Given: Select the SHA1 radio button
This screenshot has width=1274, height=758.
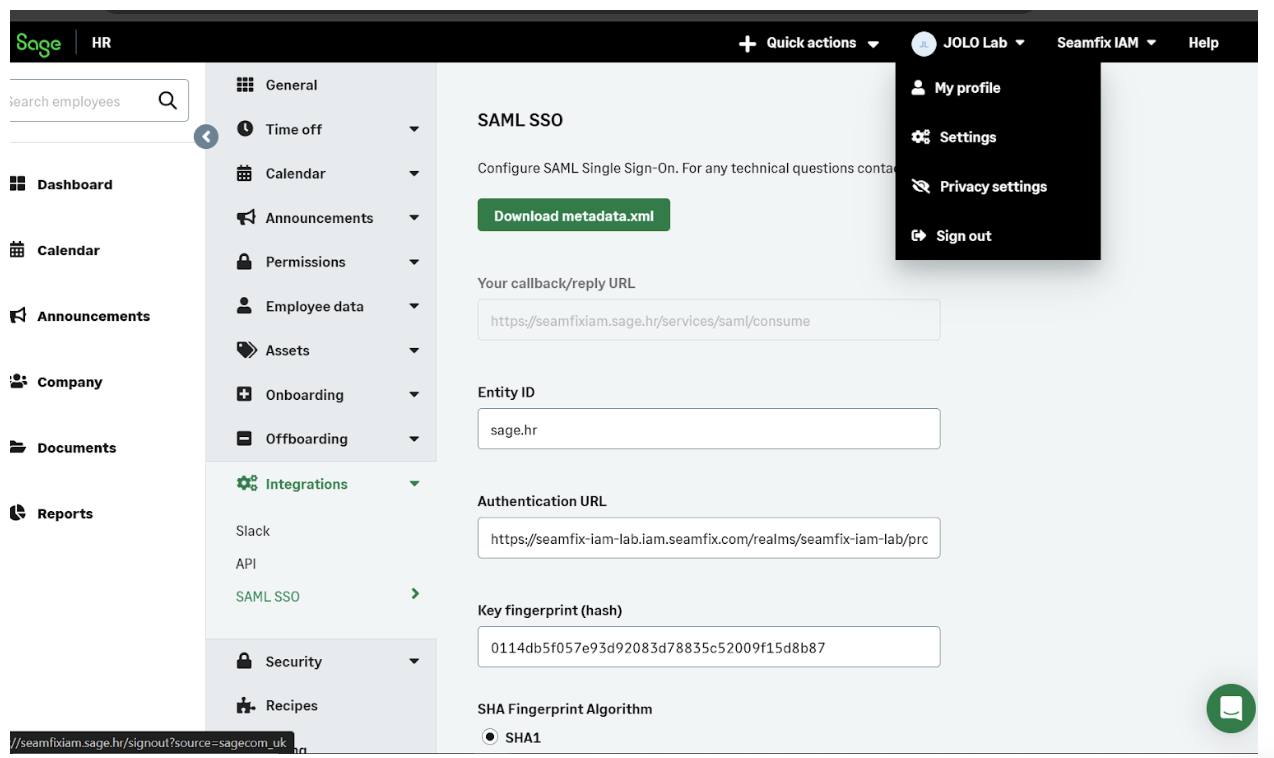Looking at the screenshot, I should pyautogui.click(x=490, y=737).
